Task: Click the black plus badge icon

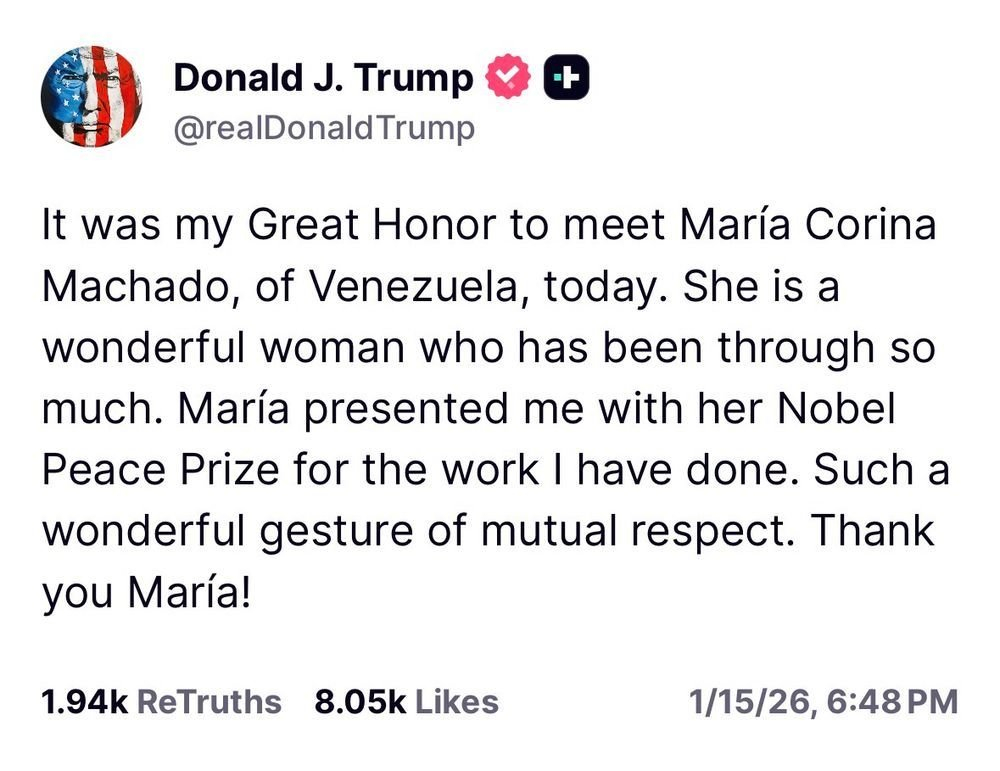Action: pos(566,77)
